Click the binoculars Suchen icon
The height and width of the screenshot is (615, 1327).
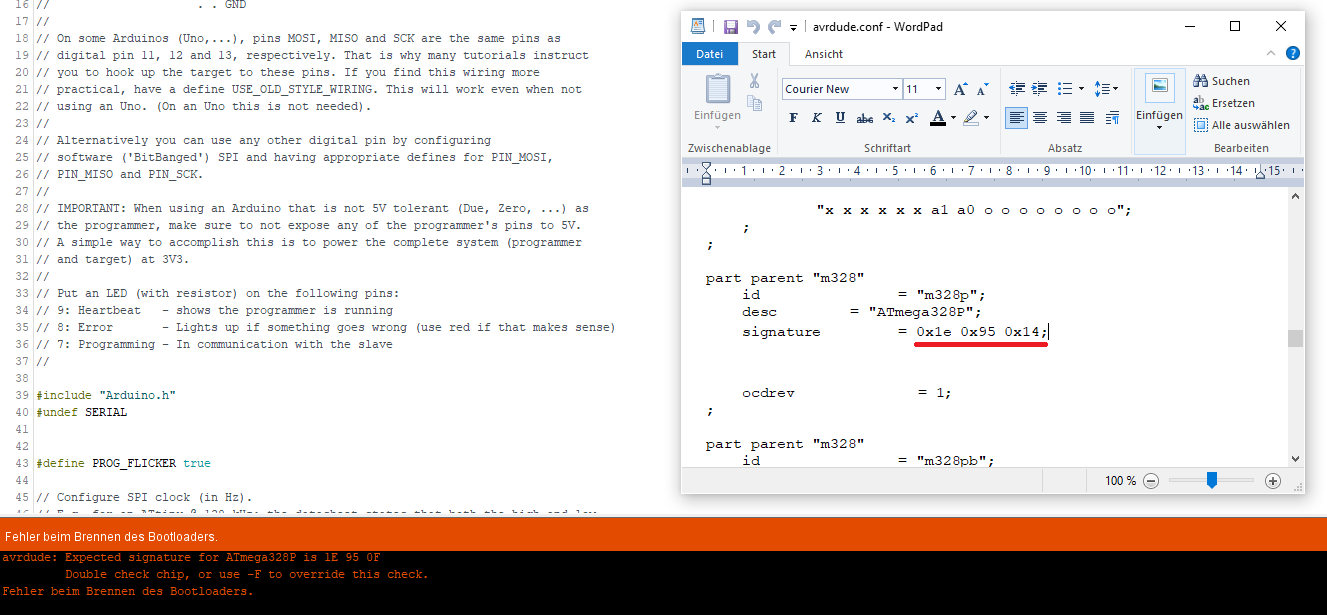tap(1201, 81)
